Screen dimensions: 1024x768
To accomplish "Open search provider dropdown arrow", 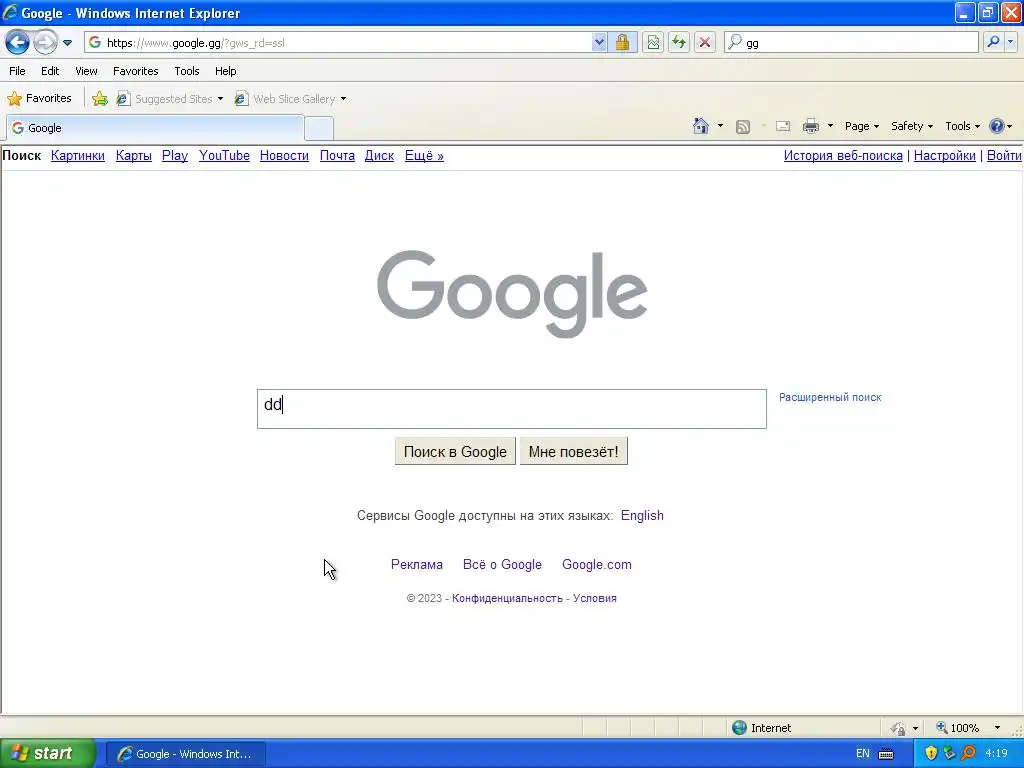I will [x=1010, y=42].
